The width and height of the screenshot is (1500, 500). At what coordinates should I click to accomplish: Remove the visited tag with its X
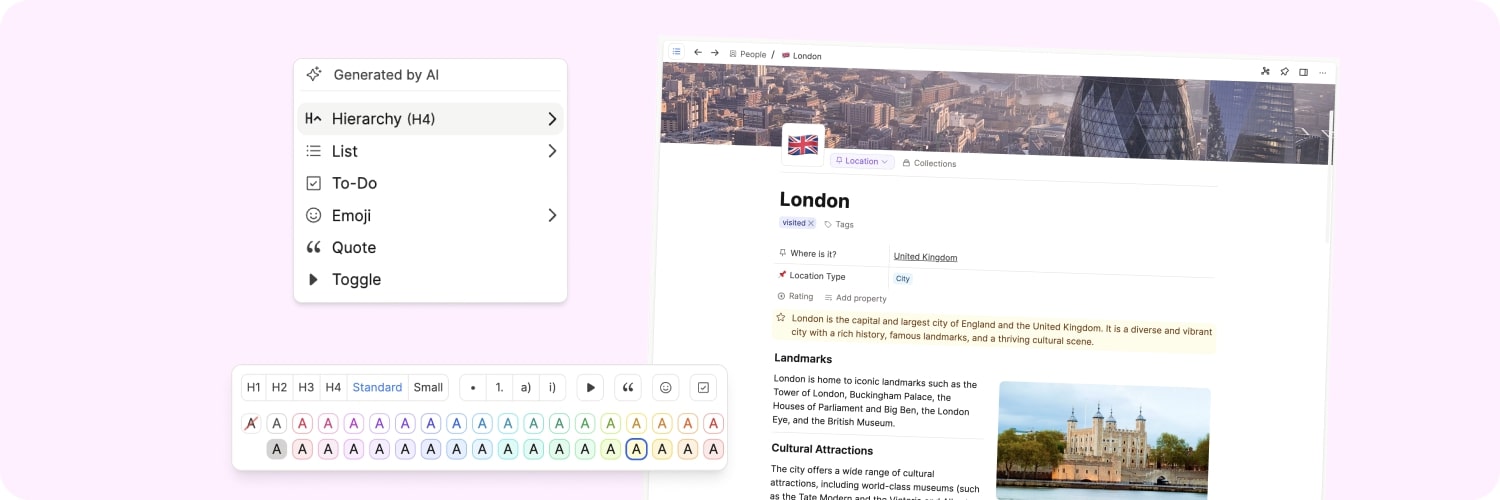pyautogui.click(x=811, y=223)
